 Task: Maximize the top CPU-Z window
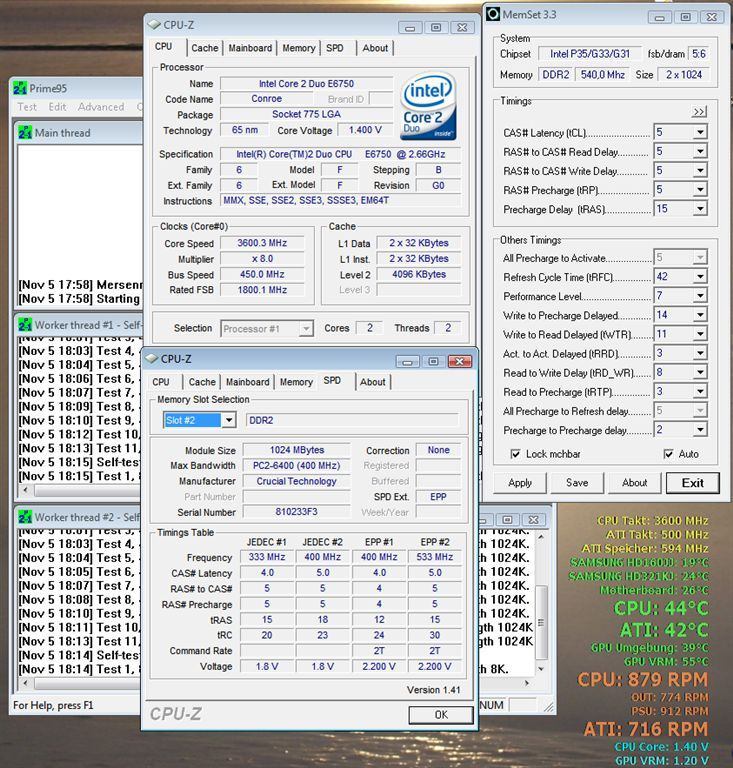[436, 27]
